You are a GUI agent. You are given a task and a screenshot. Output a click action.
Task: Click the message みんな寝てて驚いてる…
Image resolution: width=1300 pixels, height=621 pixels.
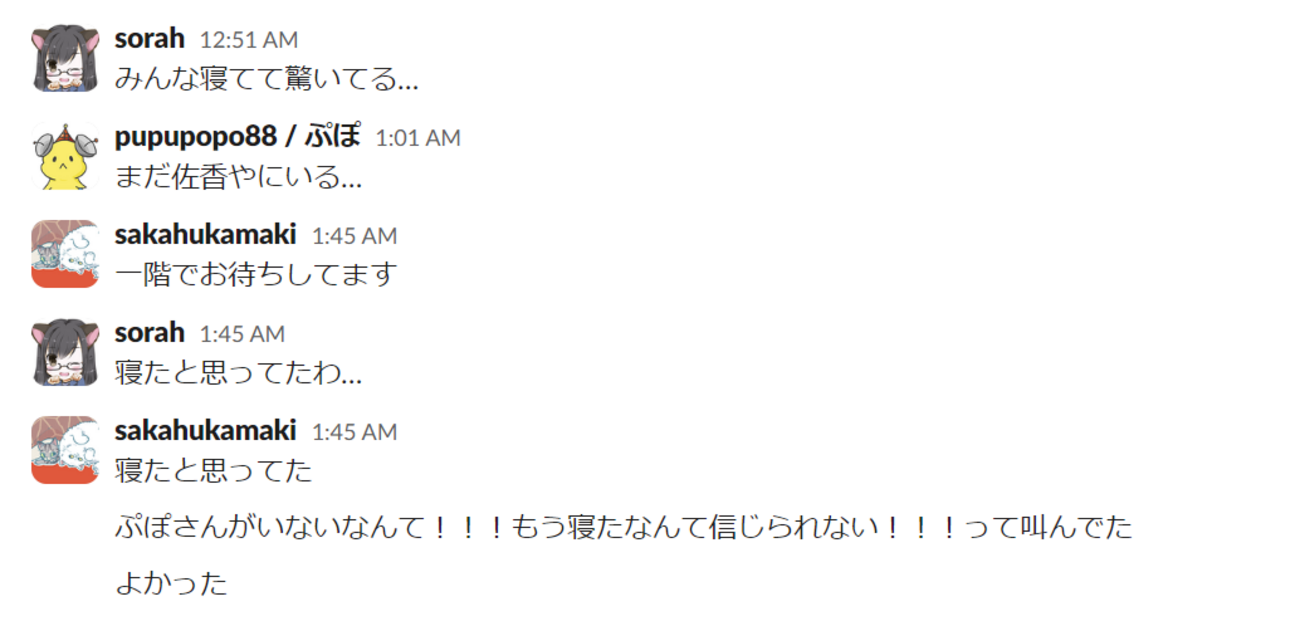(x=267, y=78)
